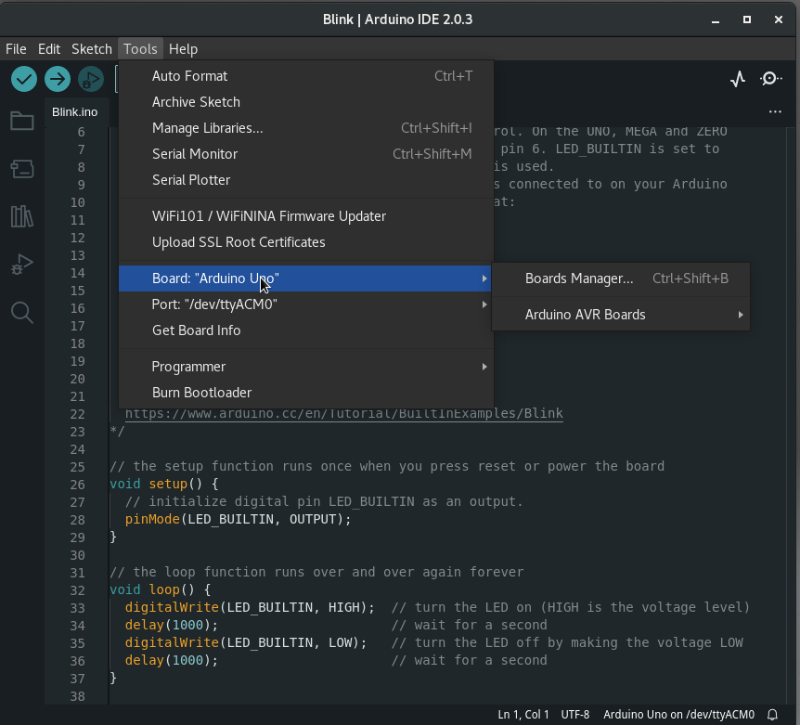This screenshot has width=800, height=725.
Task: Open the Help menu
Action: point(183,49)
